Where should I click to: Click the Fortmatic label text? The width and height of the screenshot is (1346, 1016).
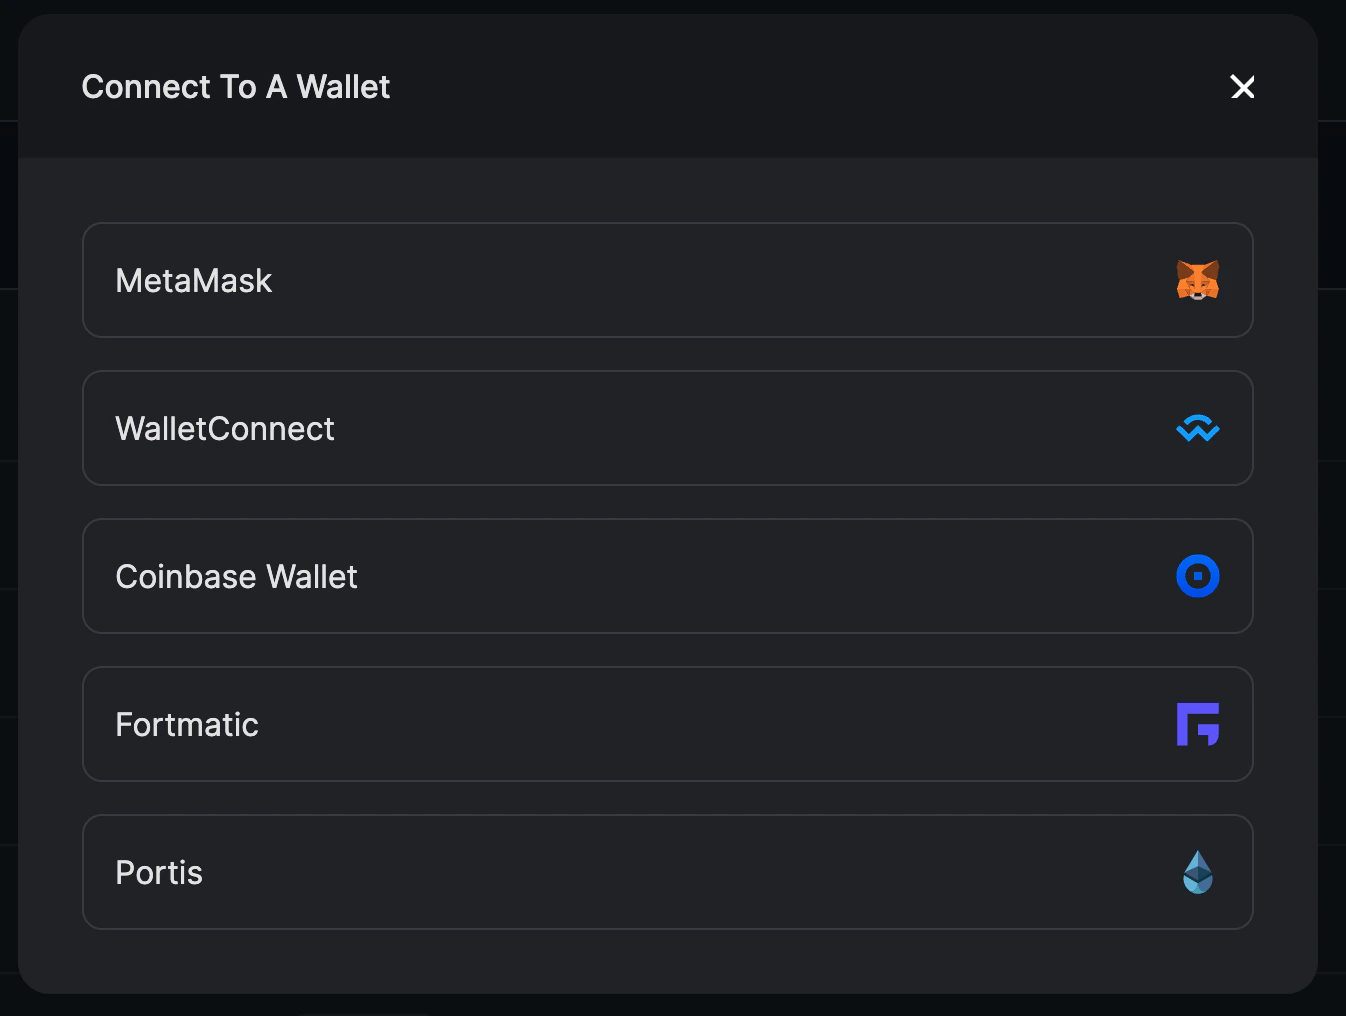coord(186,724)
